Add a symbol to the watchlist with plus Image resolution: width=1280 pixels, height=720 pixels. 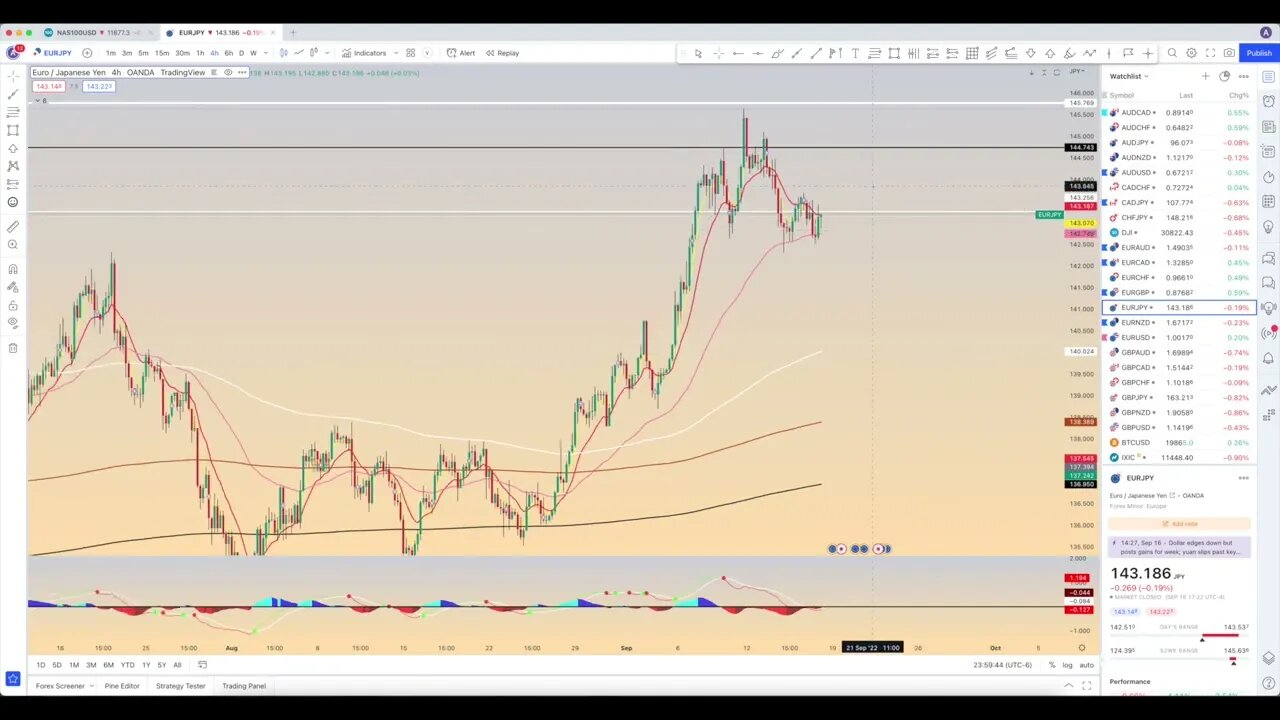point(1205,76)
